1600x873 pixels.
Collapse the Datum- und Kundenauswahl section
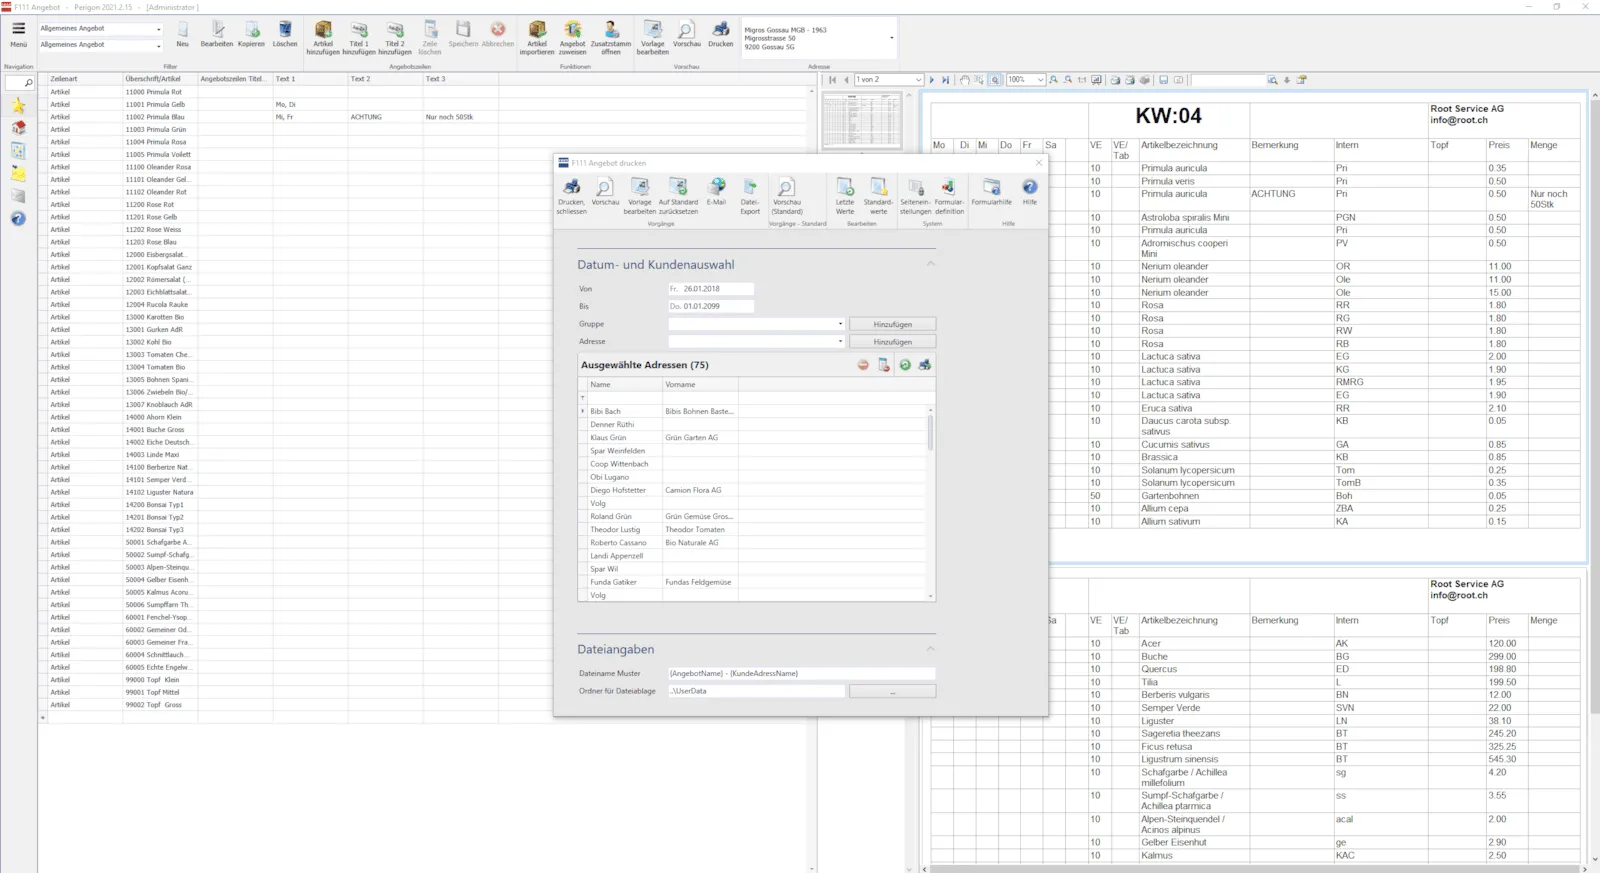[x=930, y=264]
